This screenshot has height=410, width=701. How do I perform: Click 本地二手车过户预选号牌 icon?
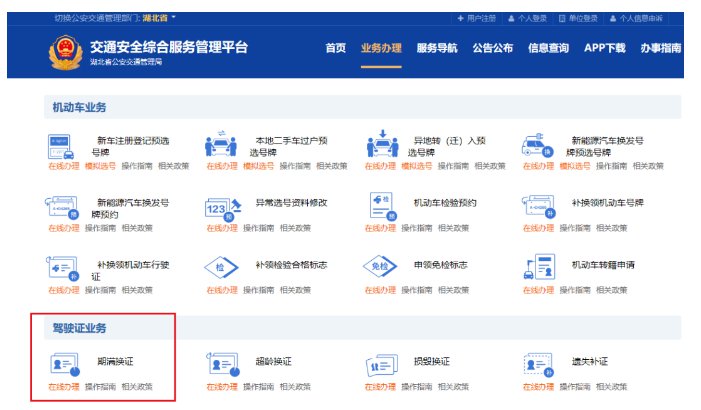coord(220,144)
